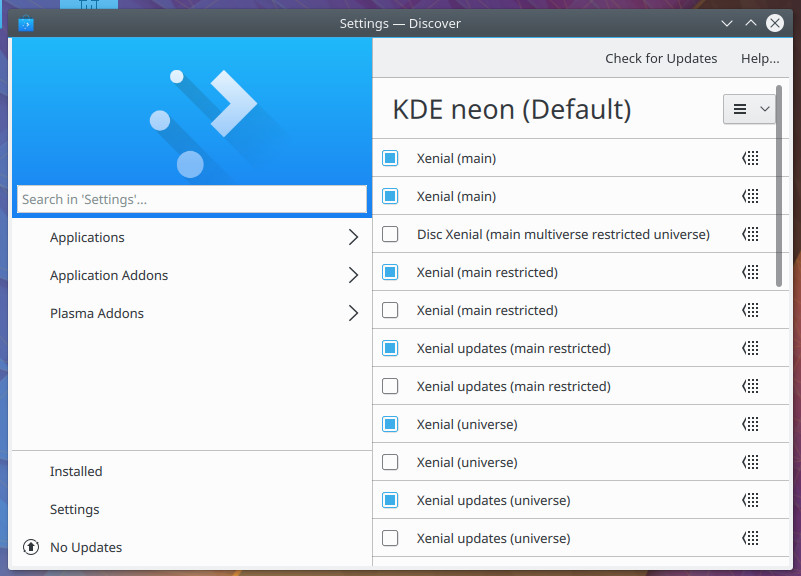
Task: Click drag handle of checked Xenial updates (main restricted)
Action: [750, 348]
